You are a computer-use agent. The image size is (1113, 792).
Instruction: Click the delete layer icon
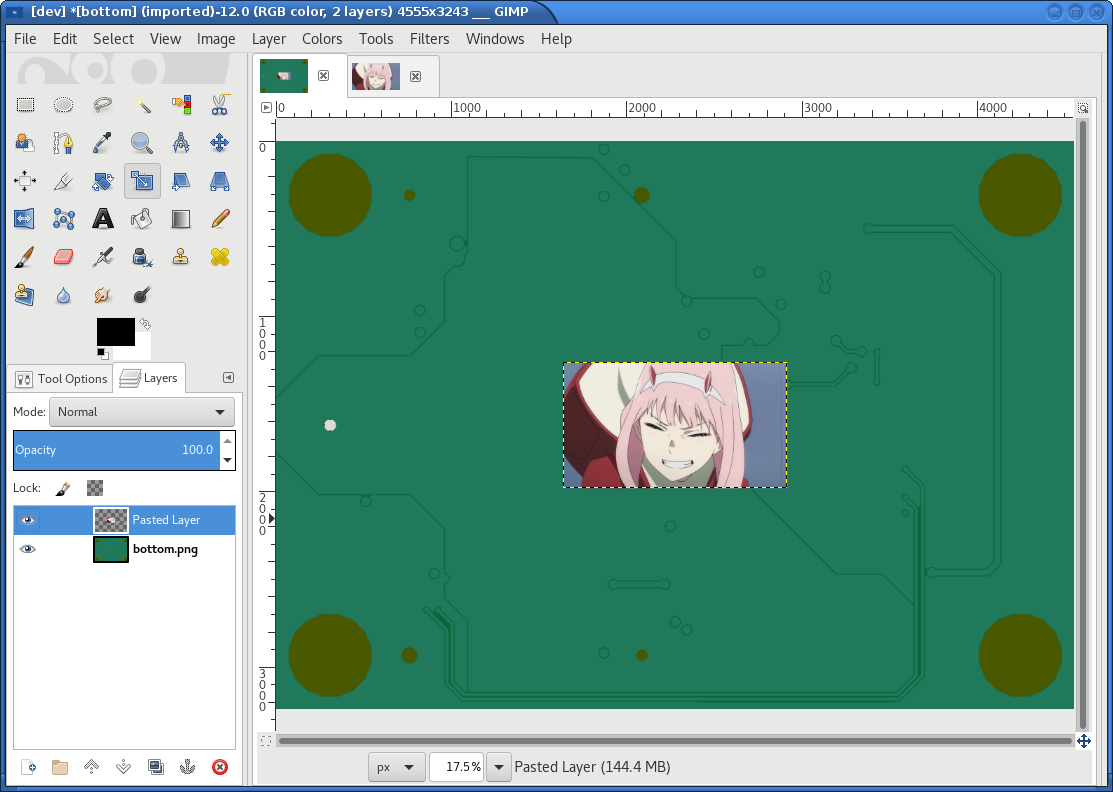[x=220, y=767]
